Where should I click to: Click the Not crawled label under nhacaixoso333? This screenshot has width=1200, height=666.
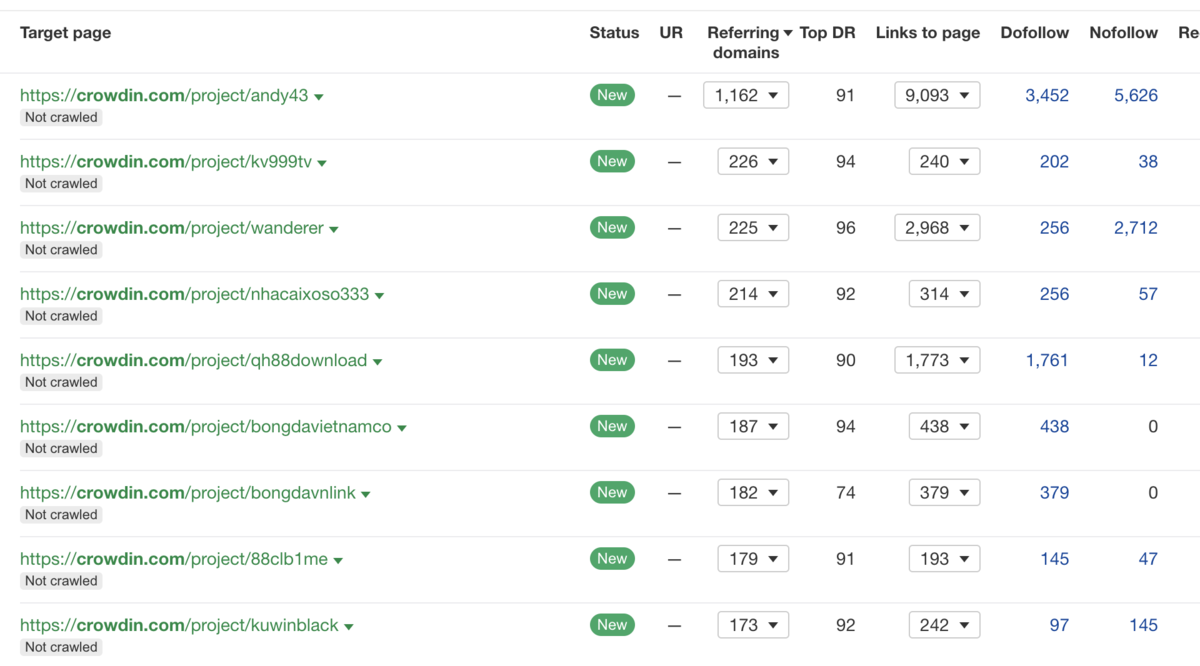point(61,316)
